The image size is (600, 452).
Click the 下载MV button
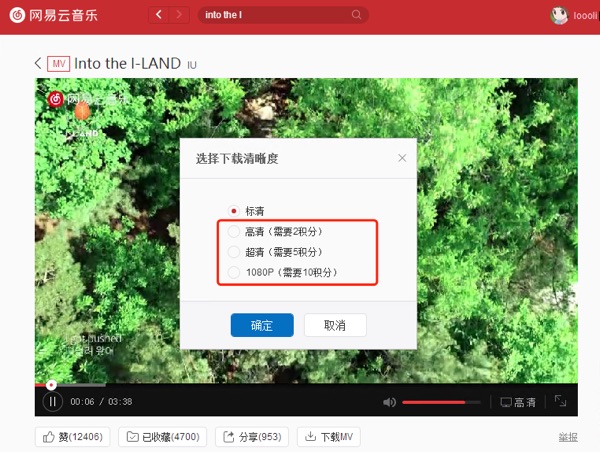coord(329,437)
